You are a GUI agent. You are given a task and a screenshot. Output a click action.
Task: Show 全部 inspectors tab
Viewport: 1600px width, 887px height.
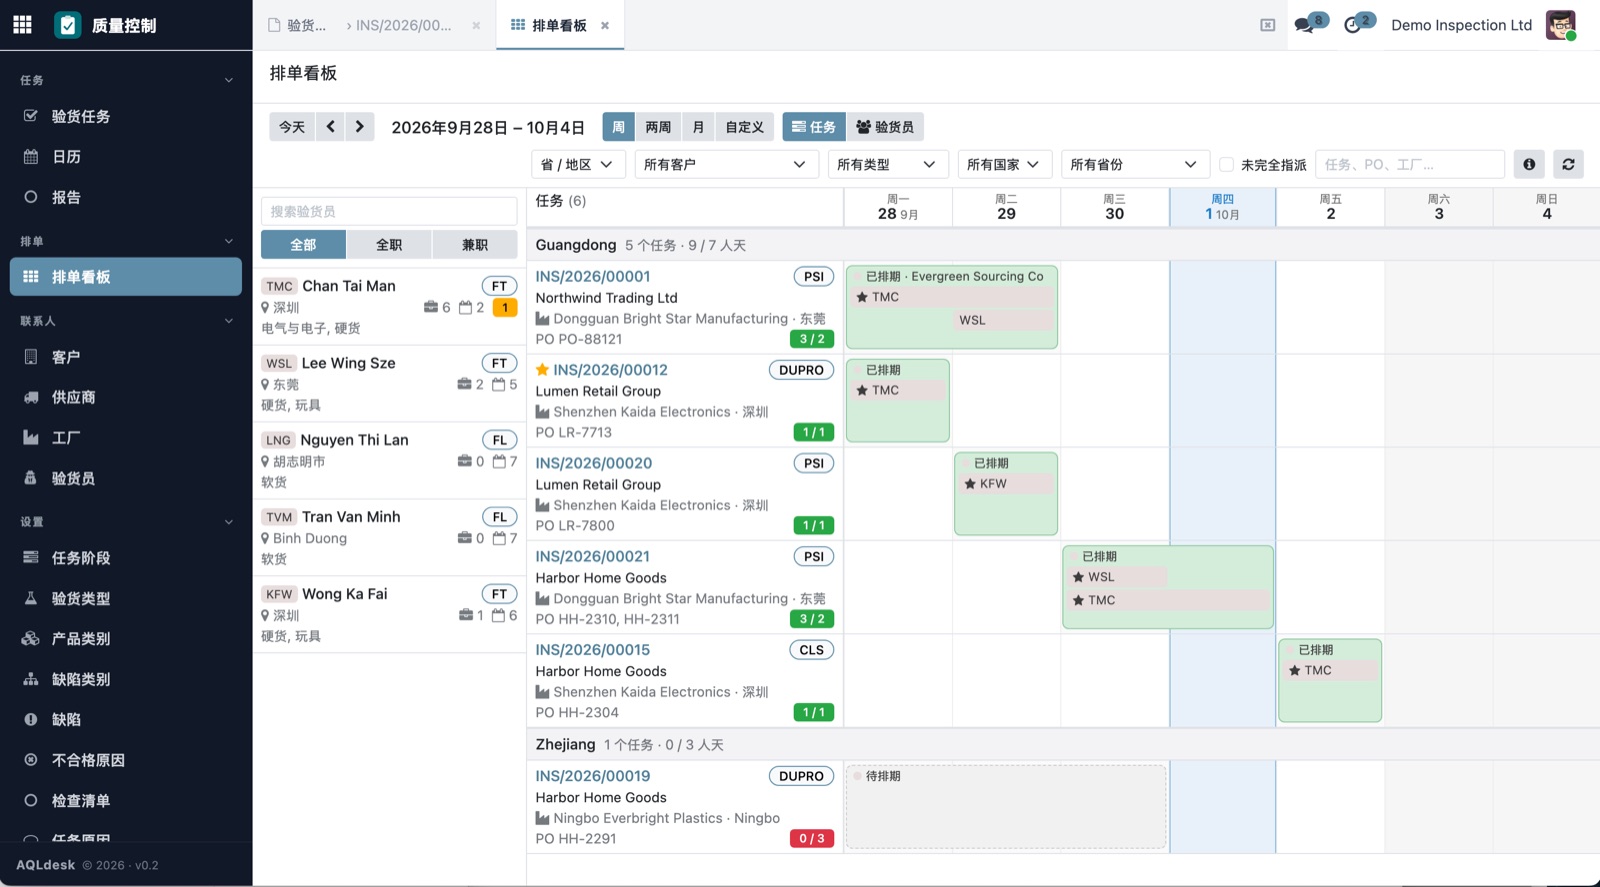click(x=303, y=245)
